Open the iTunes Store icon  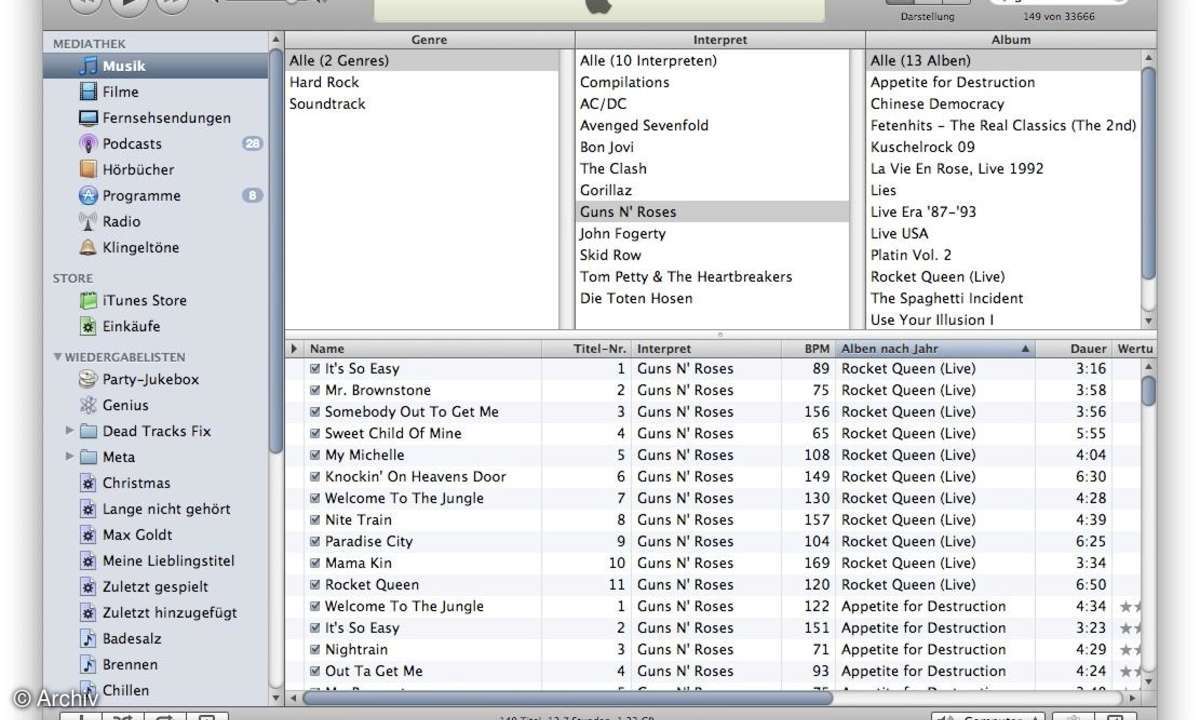point(88,300)
